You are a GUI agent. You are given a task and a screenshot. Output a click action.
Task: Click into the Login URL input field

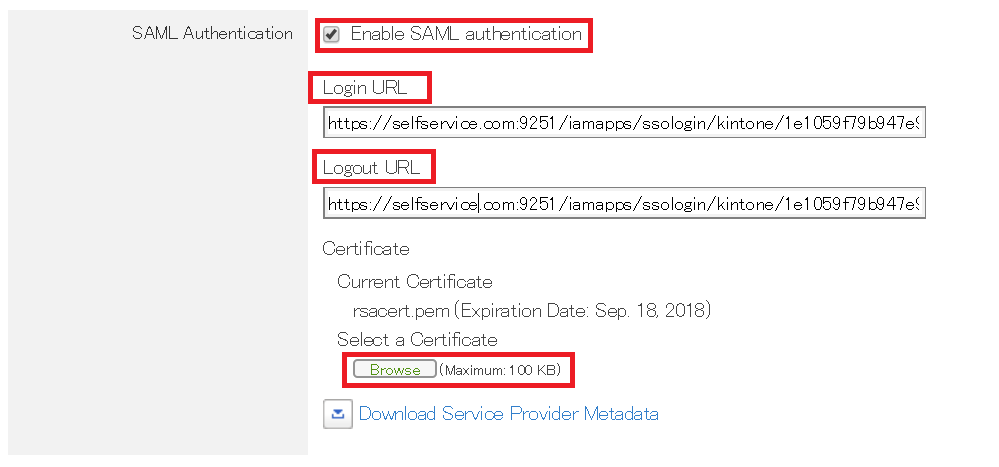click(623, 123)
